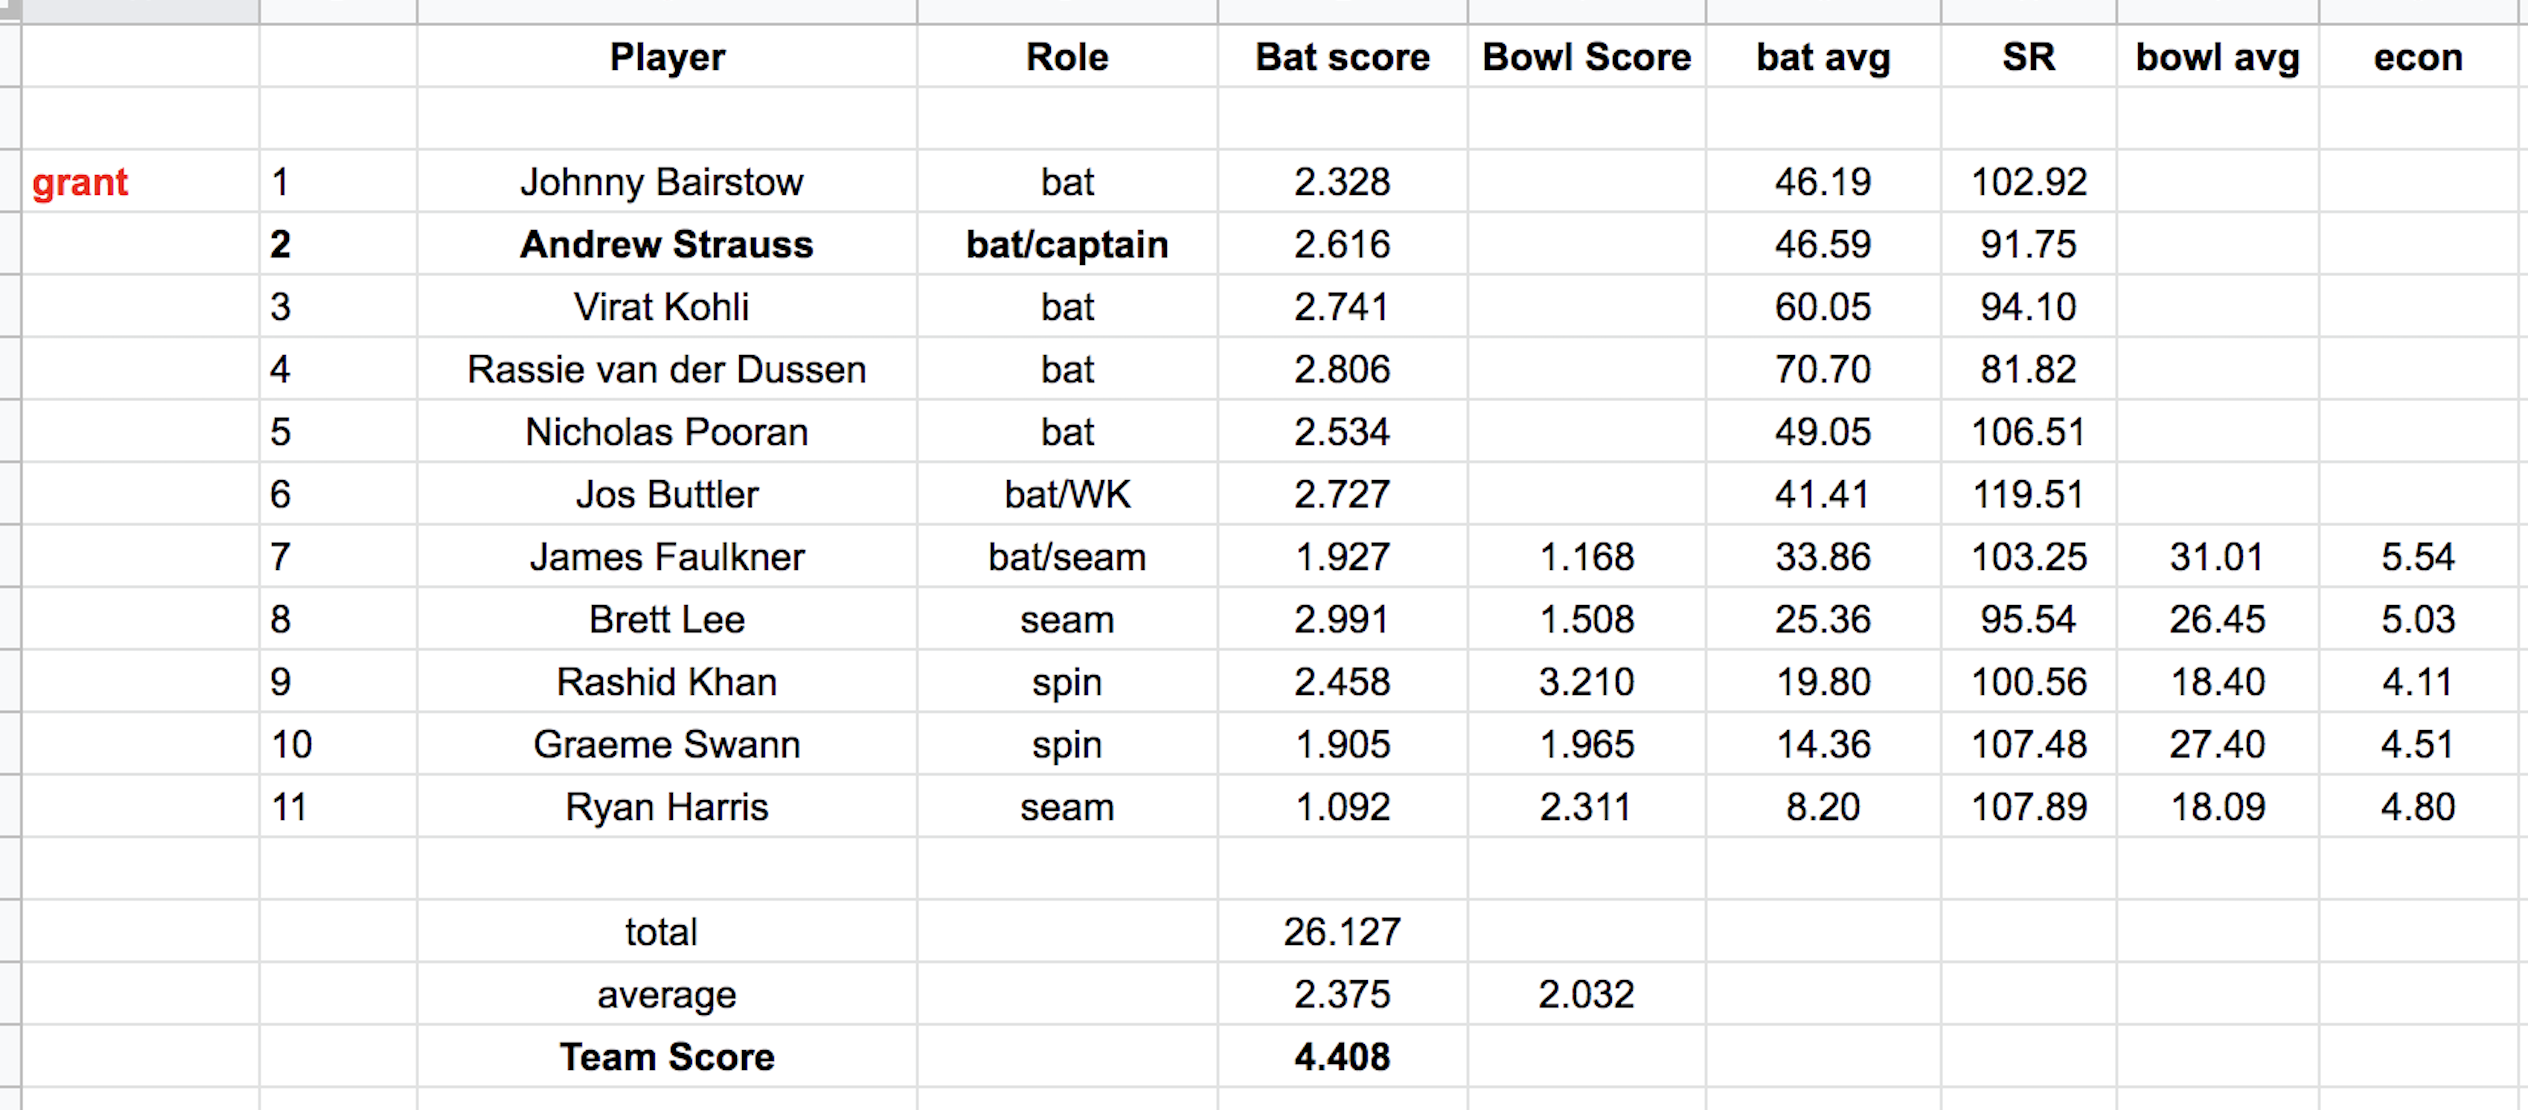This screenshot has width=2528, height=1110.
Task: Select Rashid Khan's bowl score 3.210
Action: tap(1586, 682)
